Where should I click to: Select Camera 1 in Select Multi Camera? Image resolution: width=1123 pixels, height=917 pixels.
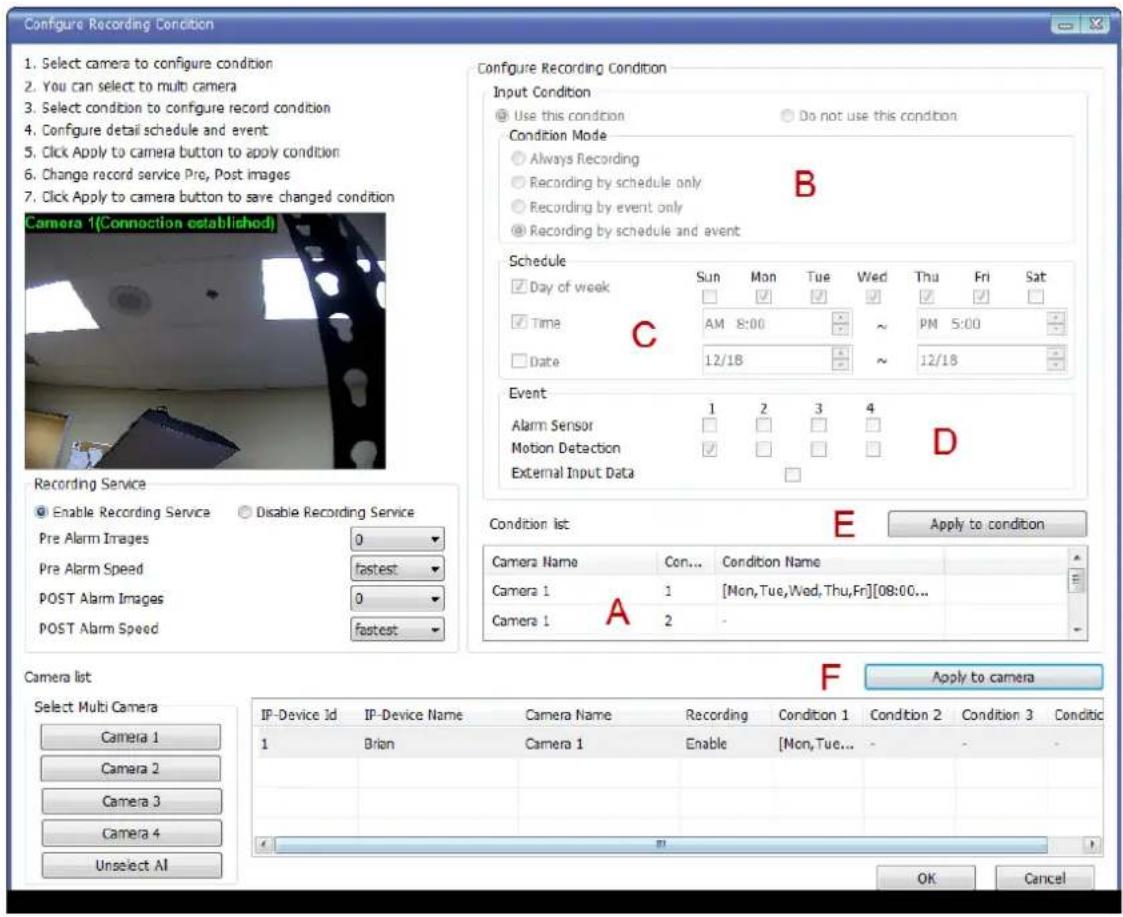click(x=130, y=737)
